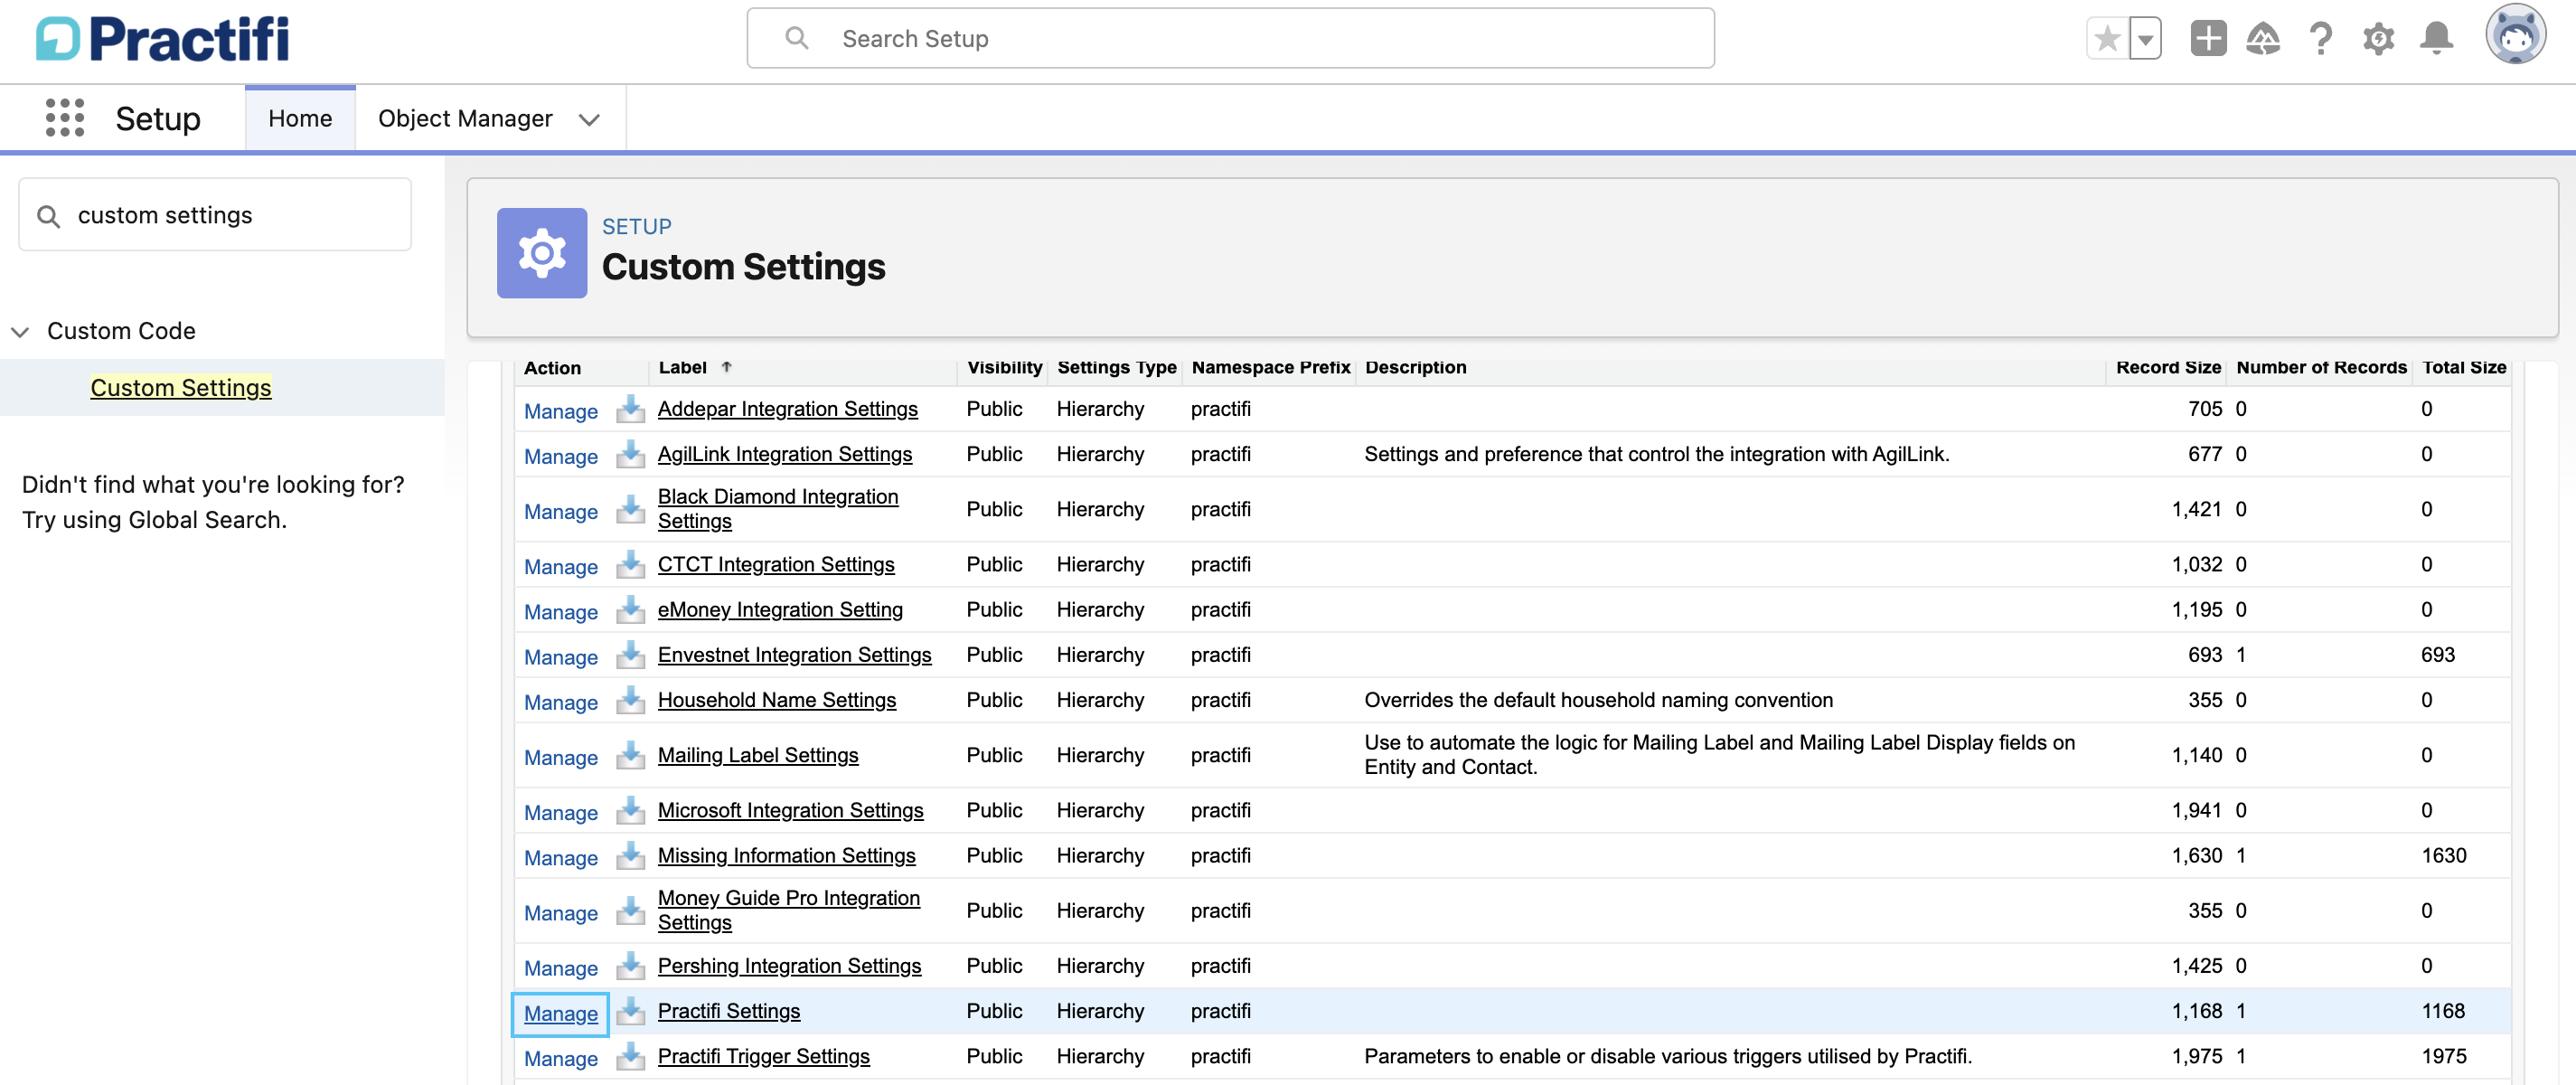The height and width of the screenshot is (1085, 2576).
Task: Select Custom Settings in sidebar tree
Action: 181,388
